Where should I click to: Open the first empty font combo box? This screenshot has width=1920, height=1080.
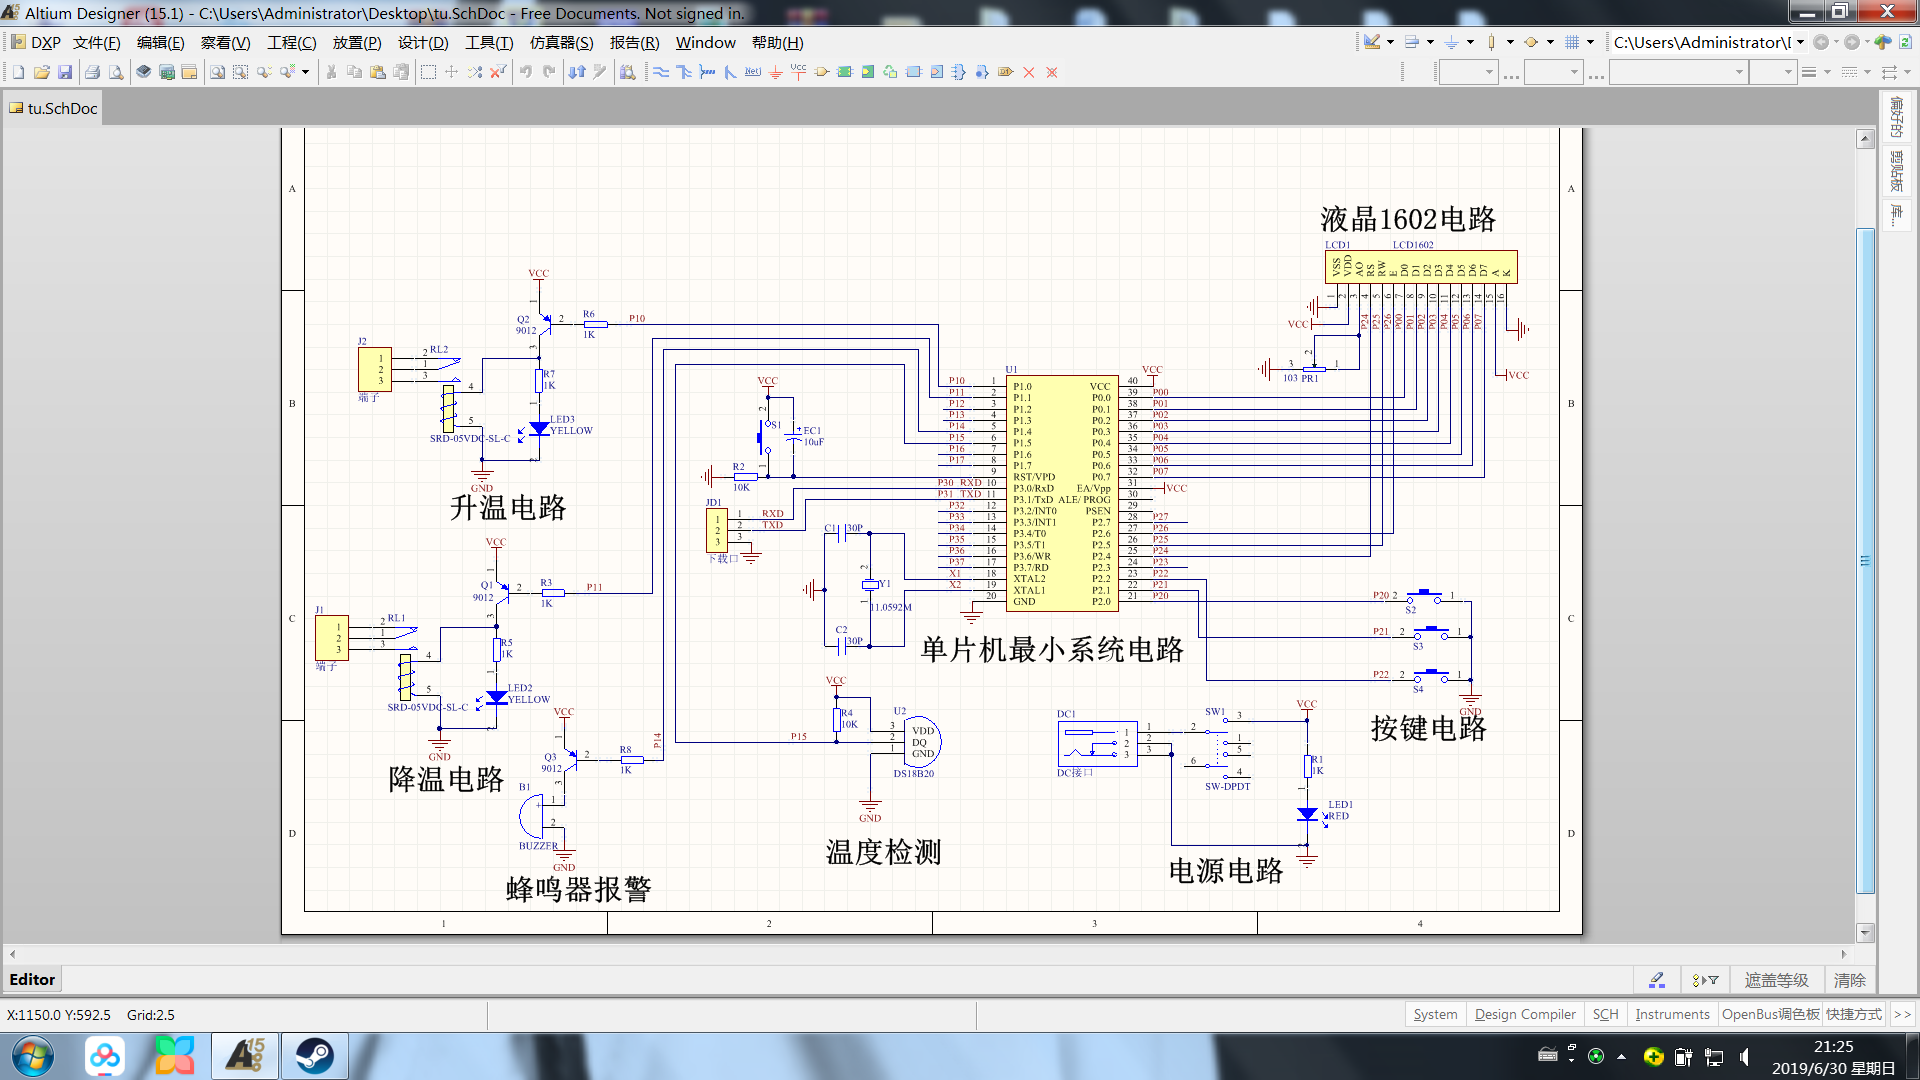[x=1468, y=72]
